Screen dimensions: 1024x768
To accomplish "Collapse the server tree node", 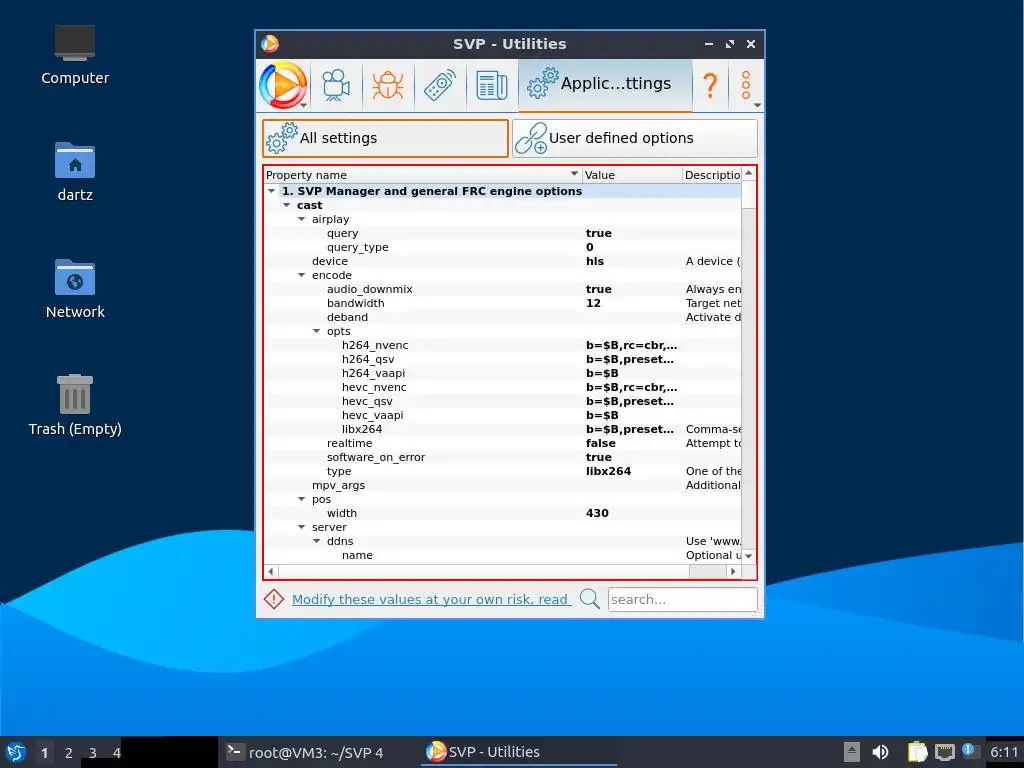I will [x=302, y=527].
